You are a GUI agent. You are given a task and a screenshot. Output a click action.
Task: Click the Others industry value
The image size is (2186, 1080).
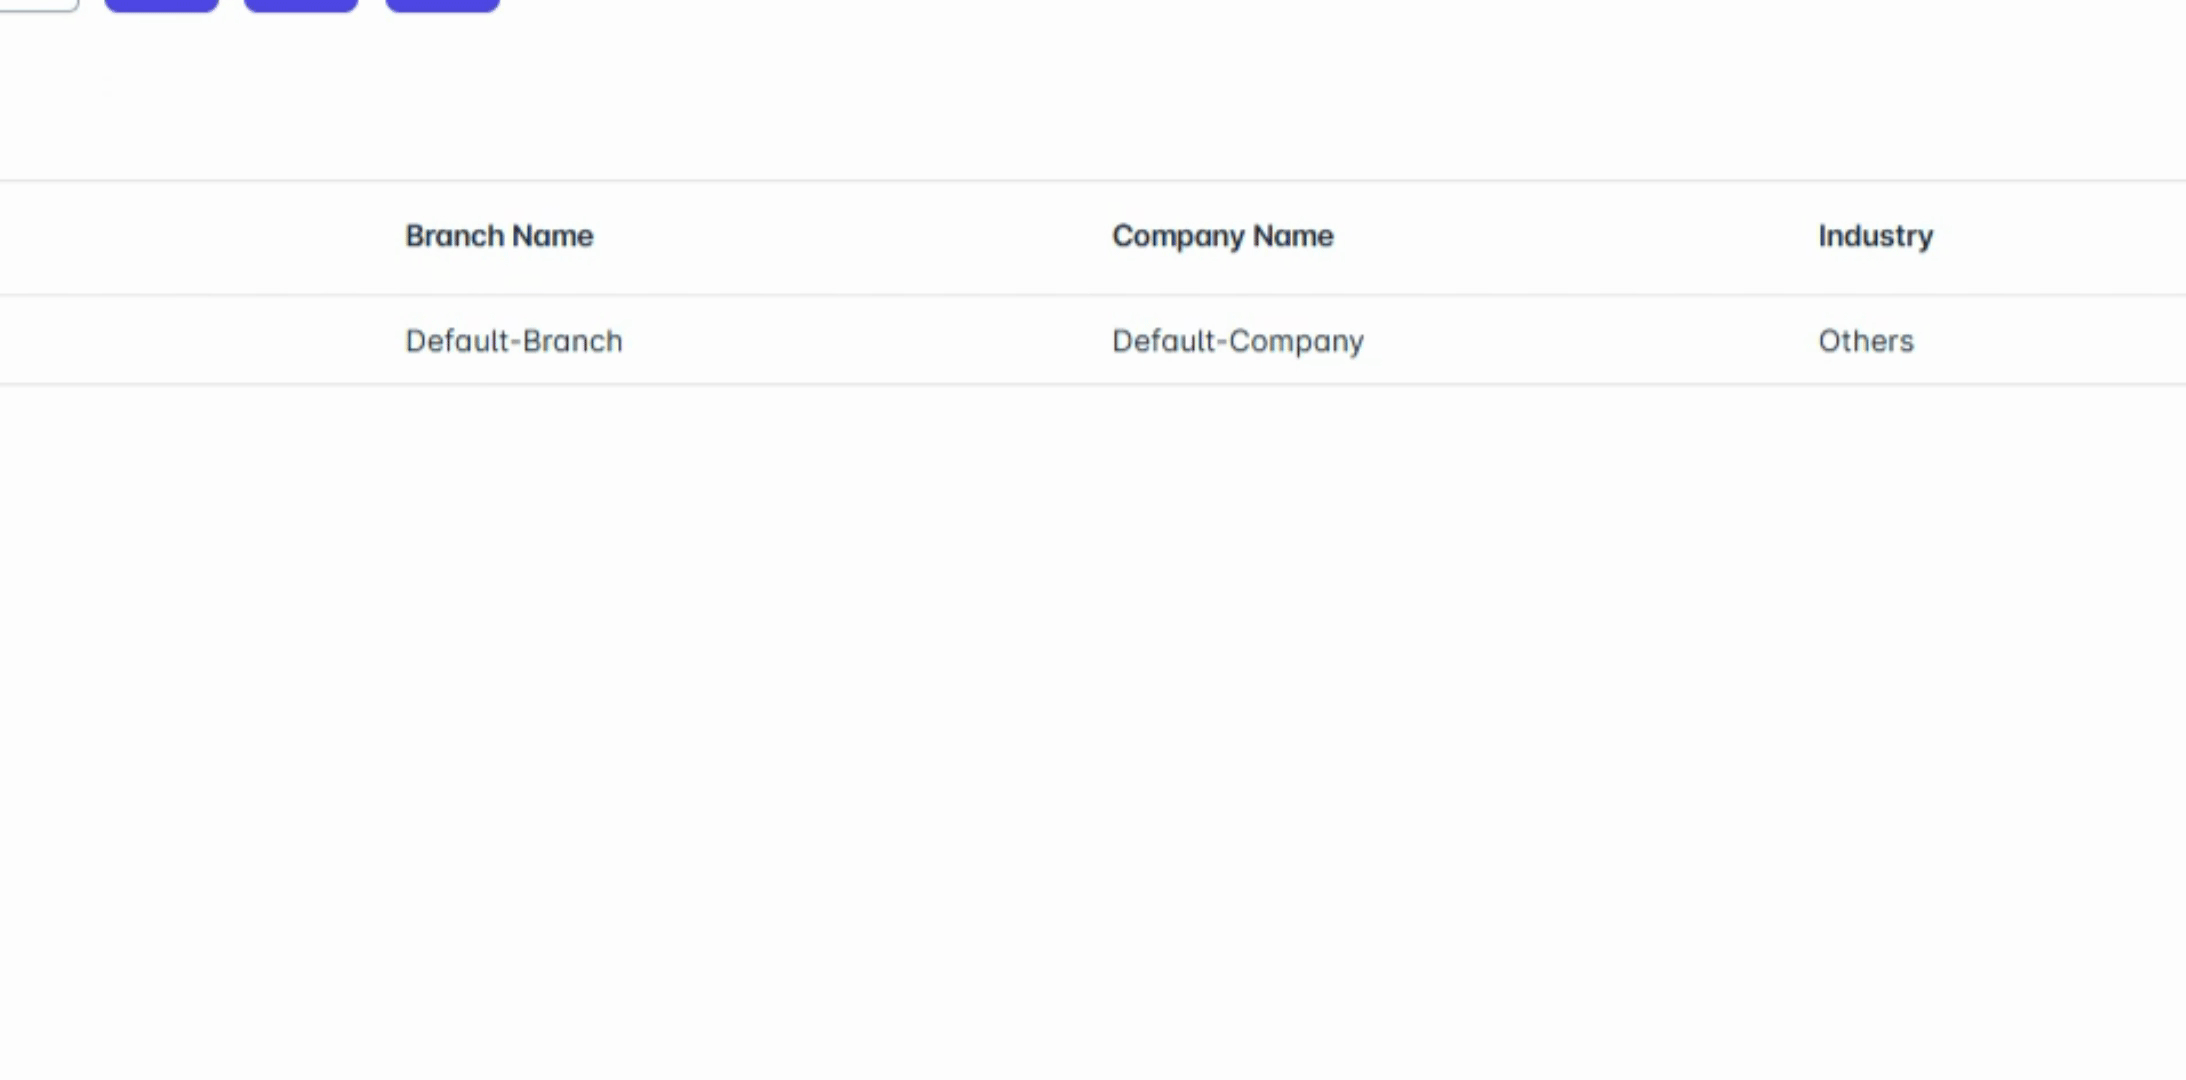coord(1865,341)
